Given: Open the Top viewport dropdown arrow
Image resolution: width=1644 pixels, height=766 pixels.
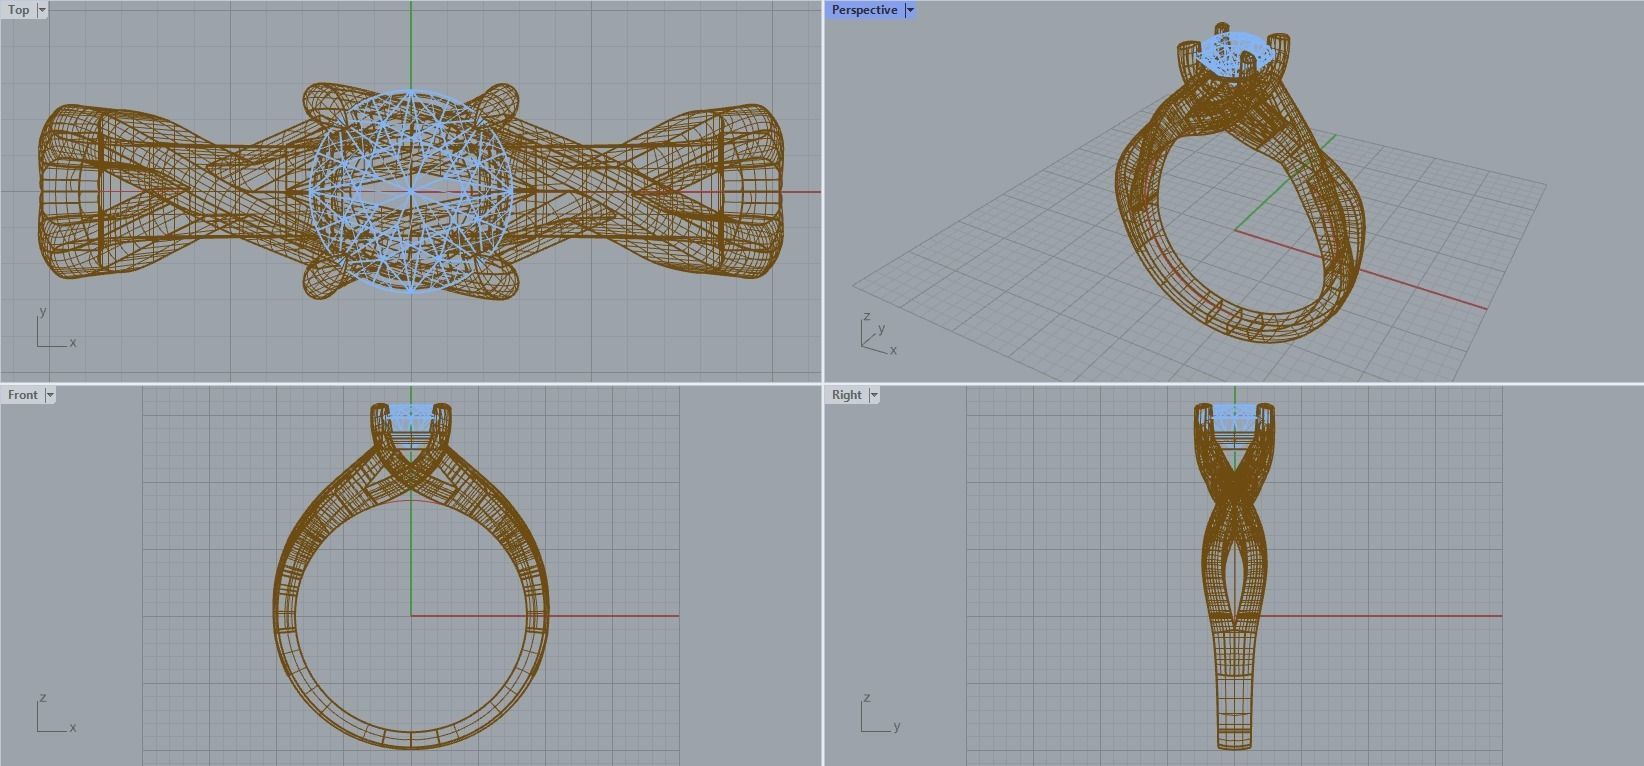Looking at the screenshot, I should click(x=42, y=10).
